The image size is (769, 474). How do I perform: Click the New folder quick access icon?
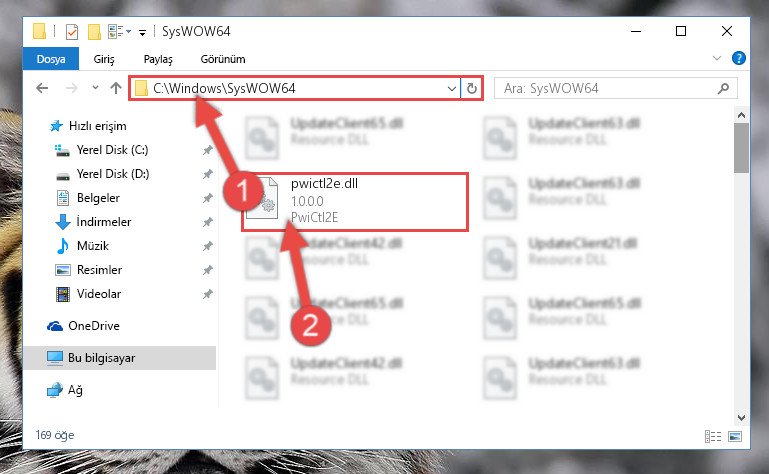tap(94, 32)
